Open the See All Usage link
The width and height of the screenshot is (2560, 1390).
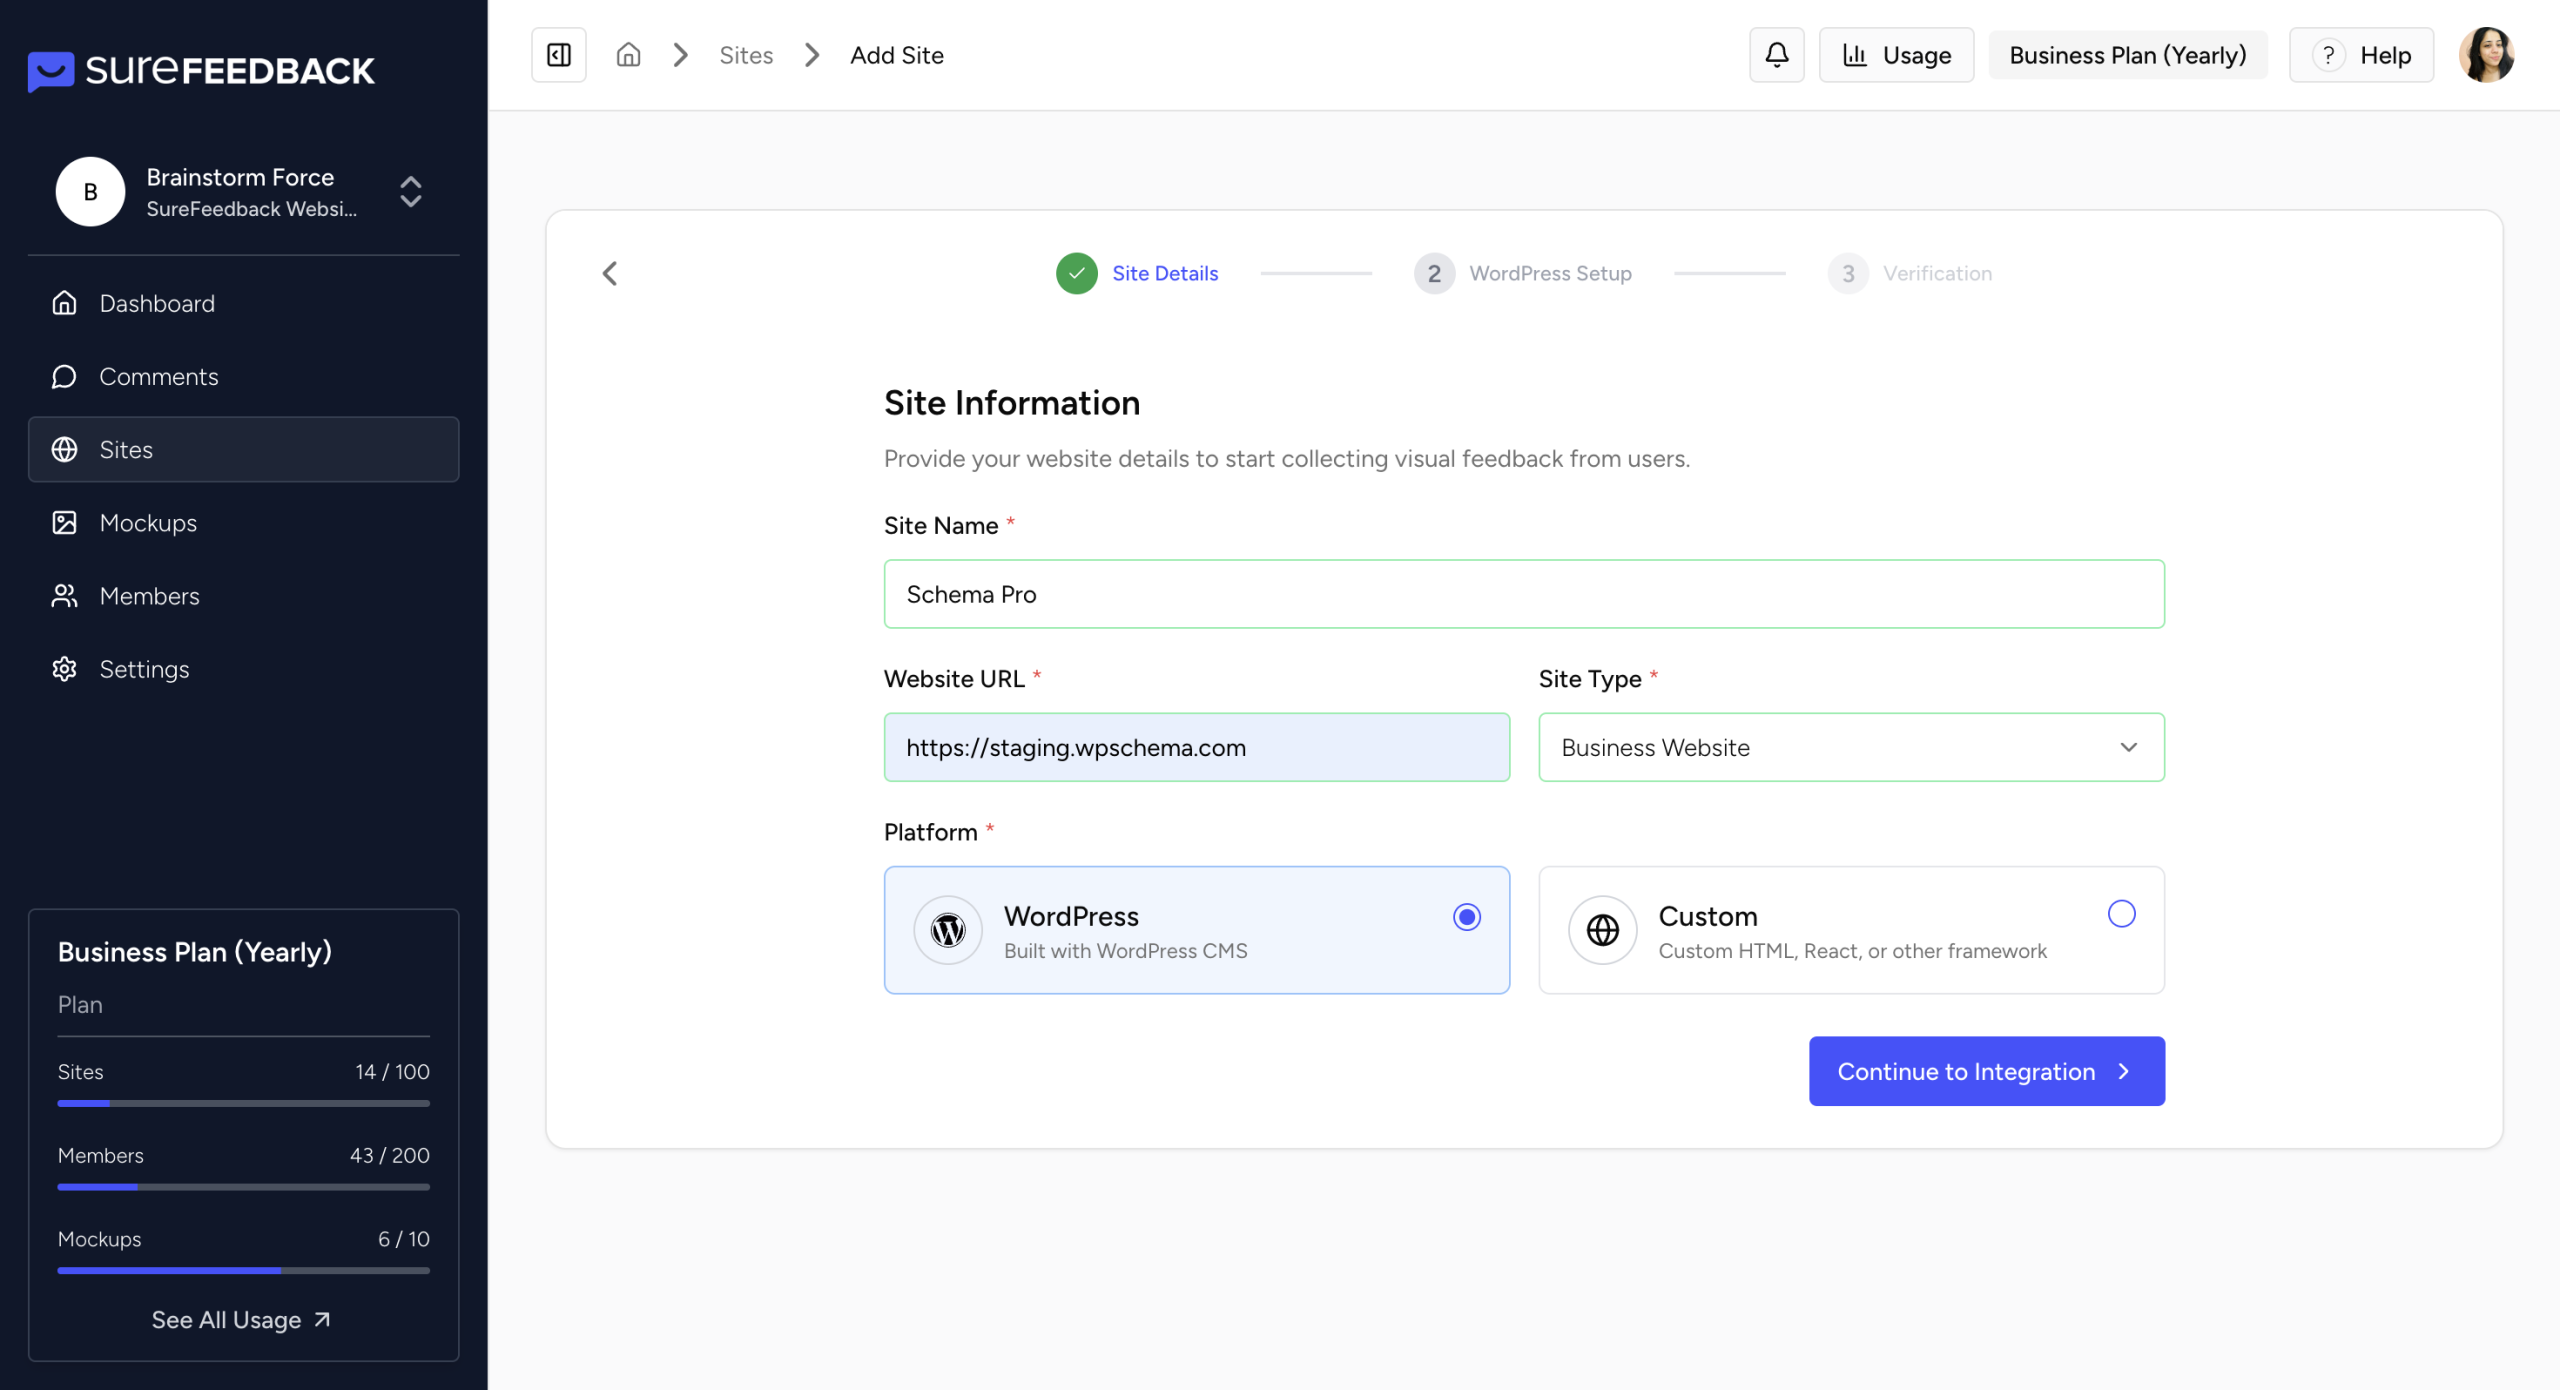(x=241, y=1320)
